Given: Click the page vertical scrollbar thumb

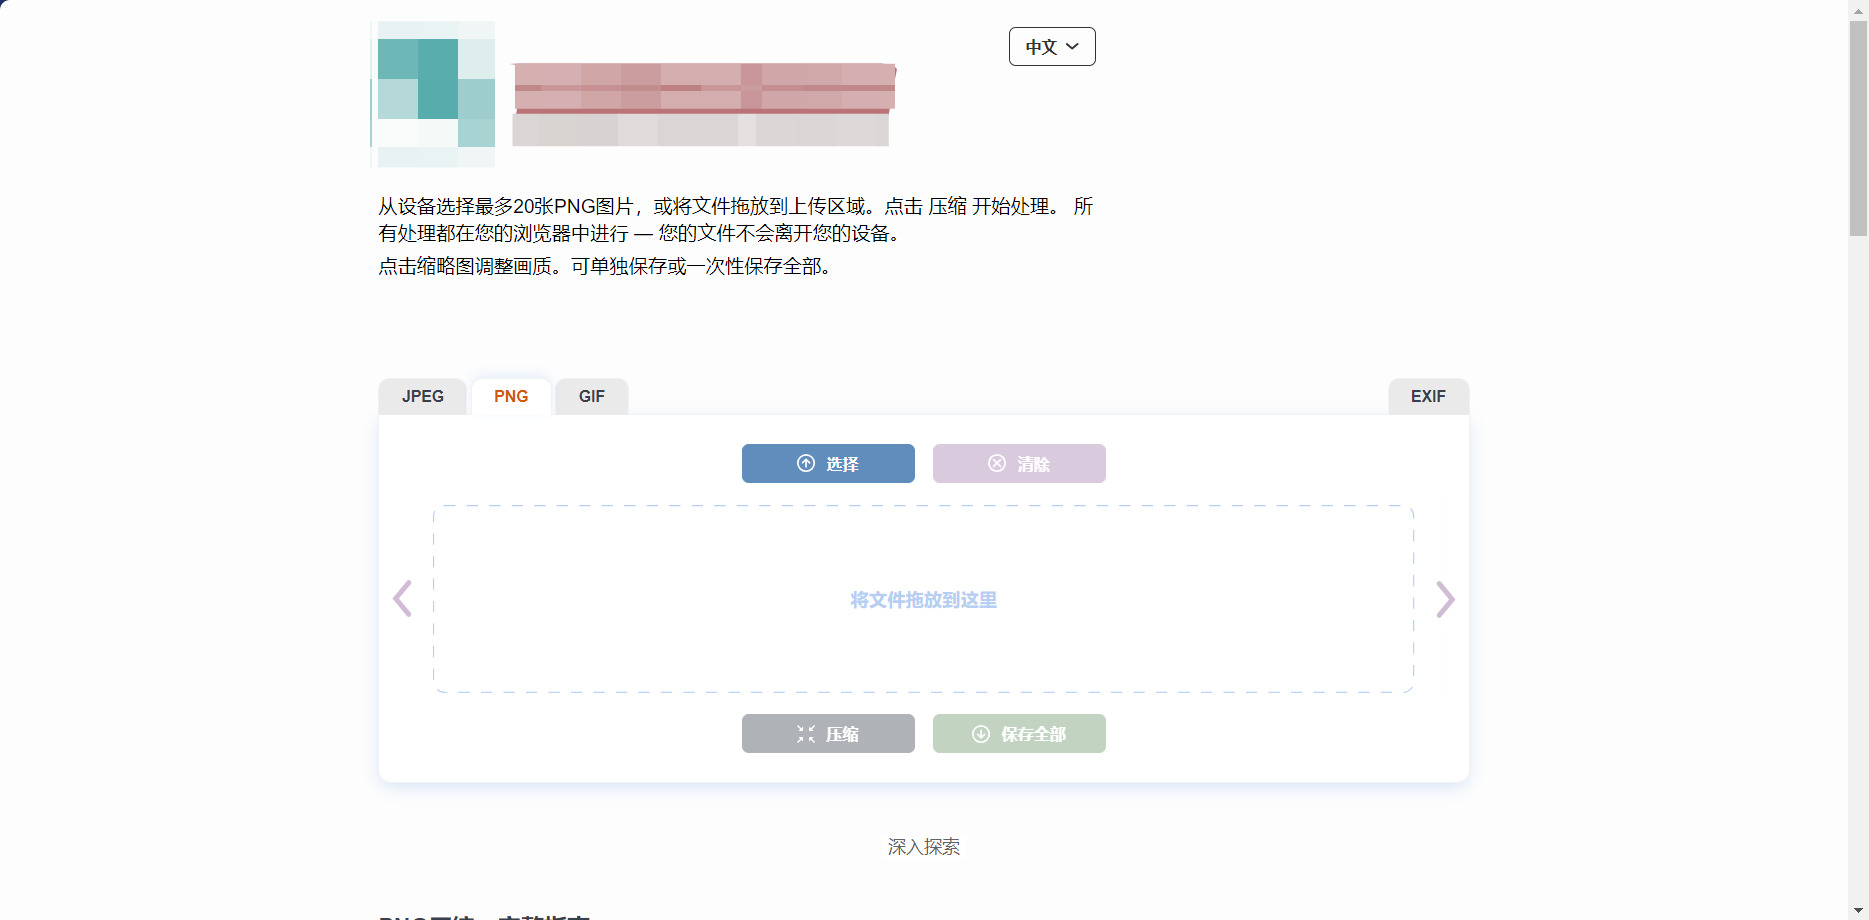Looking at the screenshot, I should 1858,128.
